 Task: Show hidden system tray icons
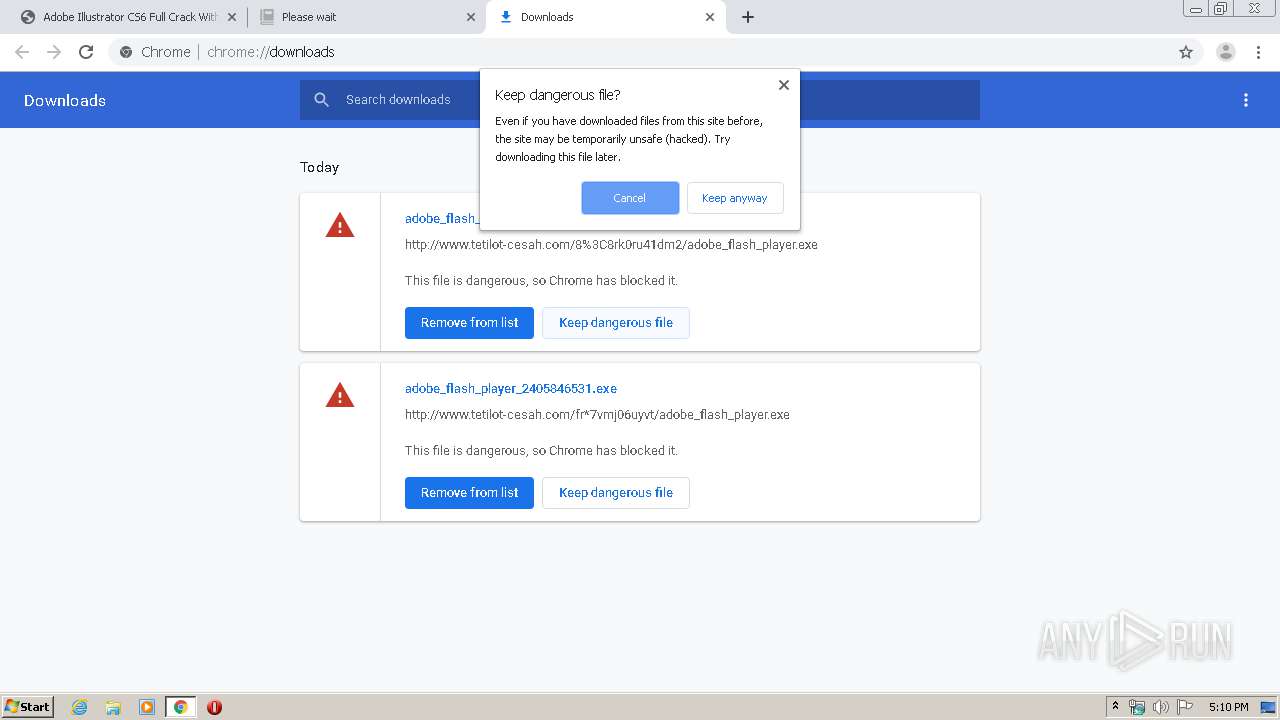[x=1116, y=707]
